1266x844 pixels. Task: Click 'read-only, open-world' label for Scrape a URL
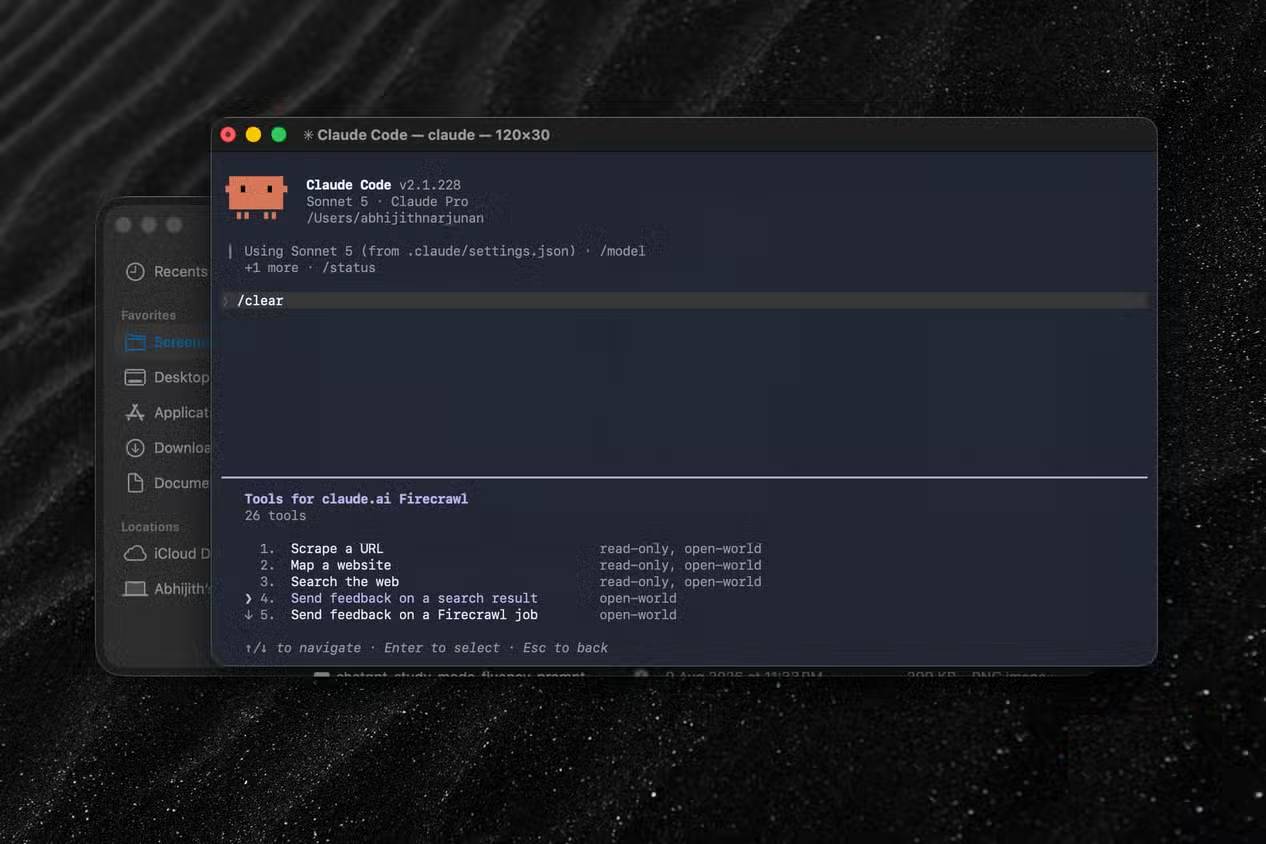pyautogui.click(x=680, y=549)
